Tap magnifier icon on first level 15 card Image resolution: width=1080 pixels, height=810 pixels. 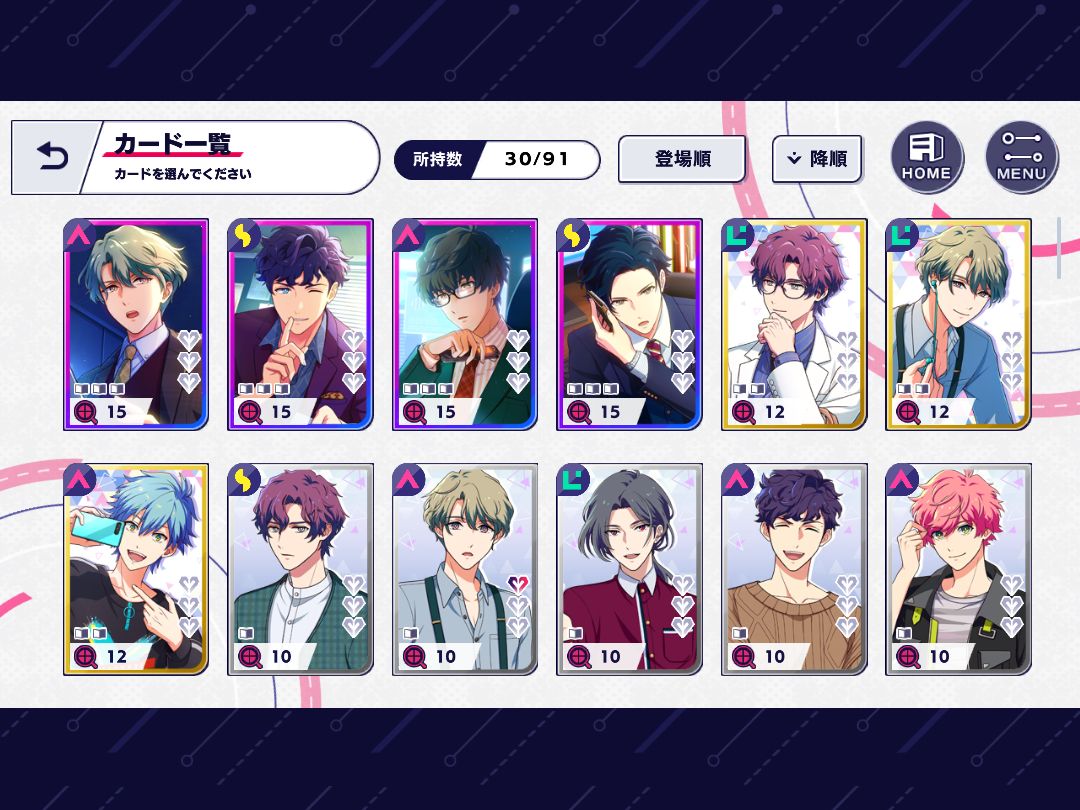[x=86, y=412]
